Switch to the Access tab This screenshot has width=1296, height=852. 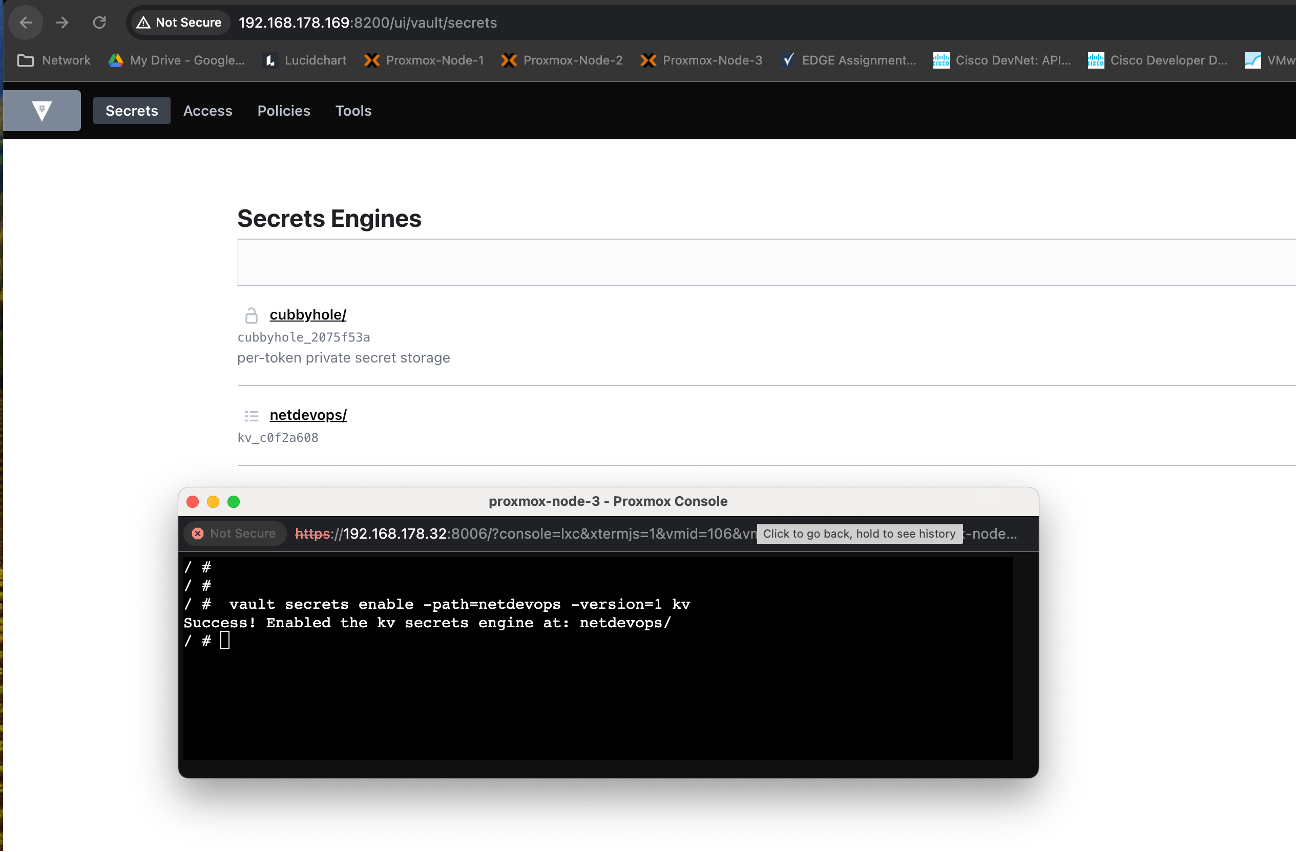208,111
